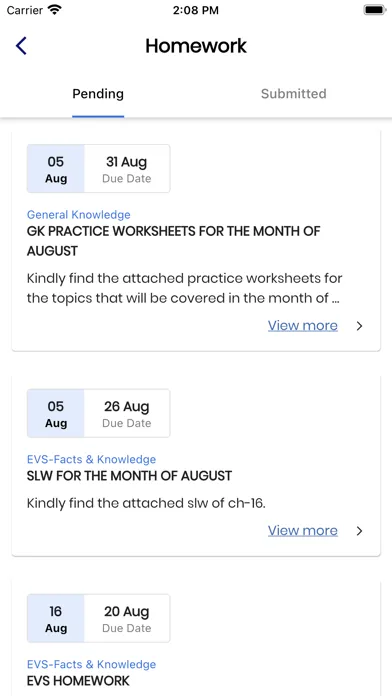Select the 31 Aug due date box

coord(127,169)
